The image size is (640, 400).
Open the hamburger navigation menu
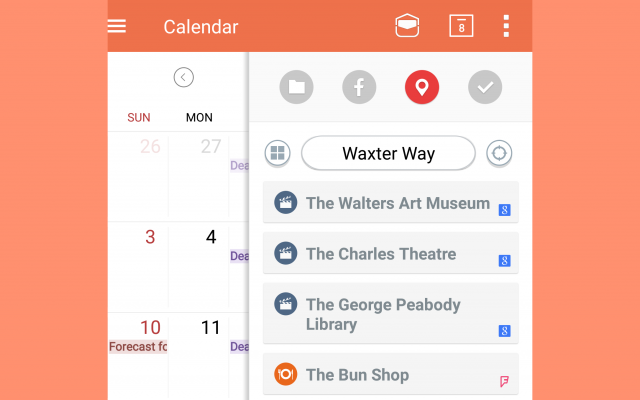[117, 26]
